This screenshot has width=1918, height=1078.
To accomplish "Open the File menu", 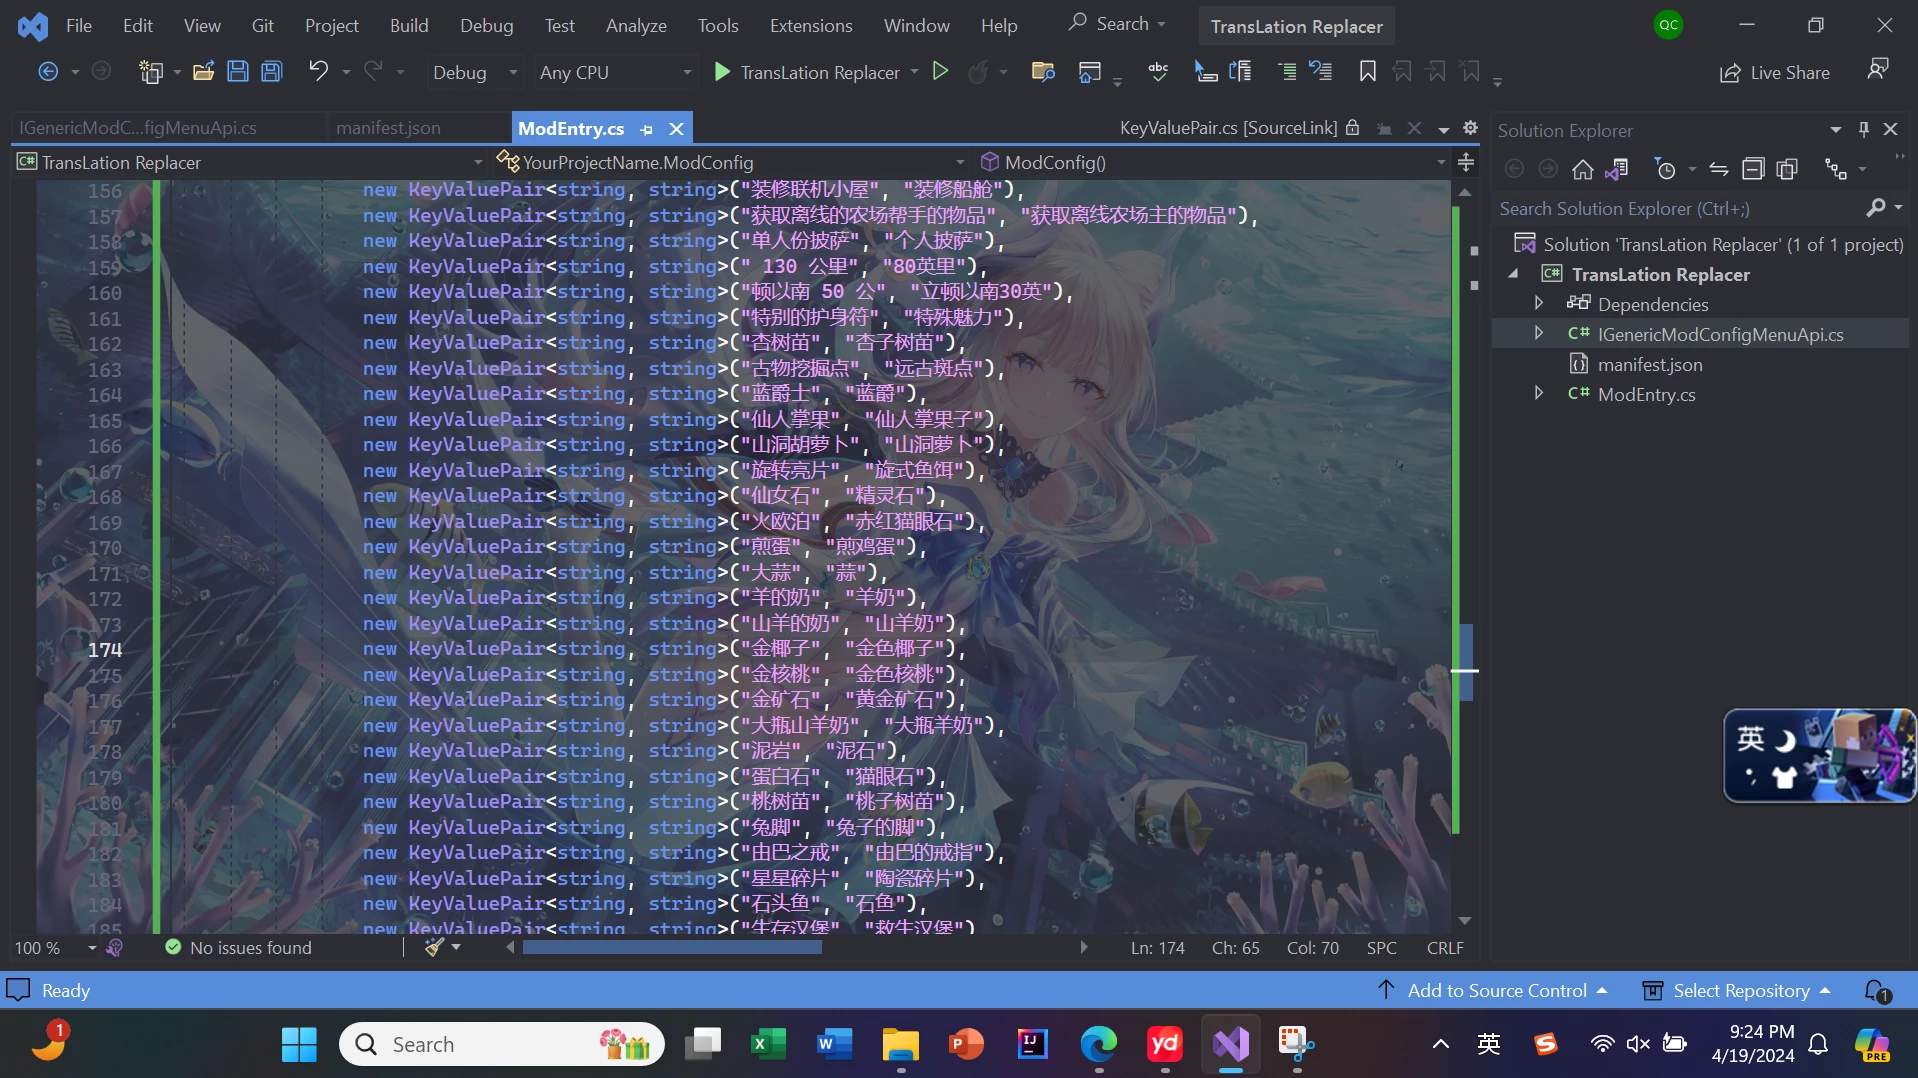I will point(79,26).
